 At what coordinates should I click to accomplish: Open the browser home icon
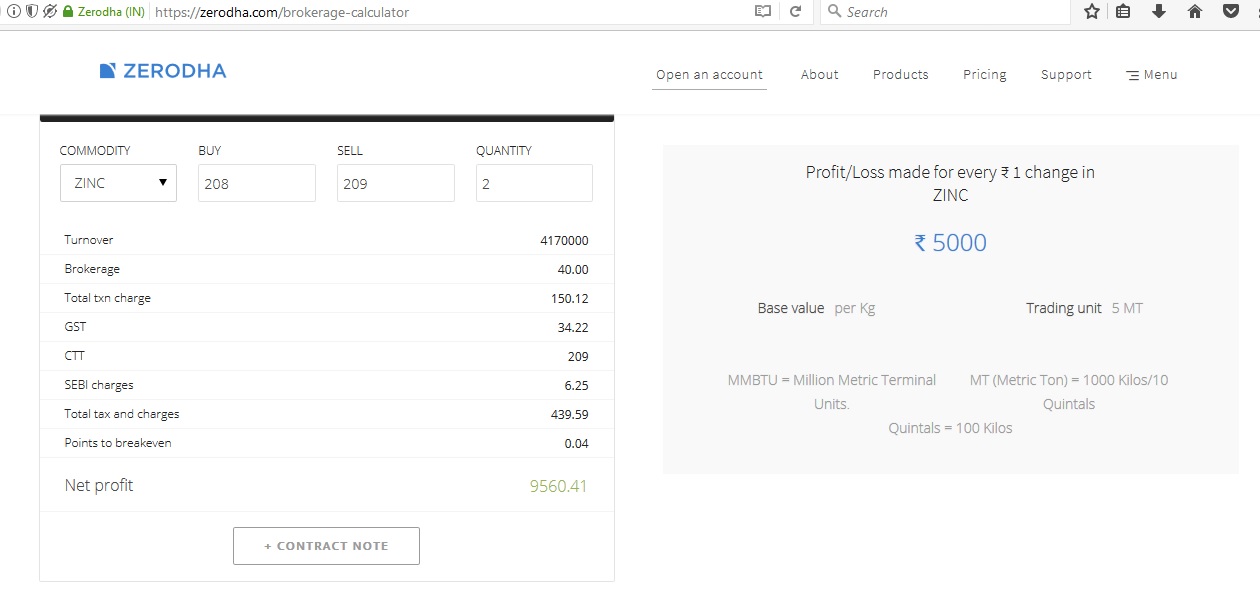[1194, 12]
